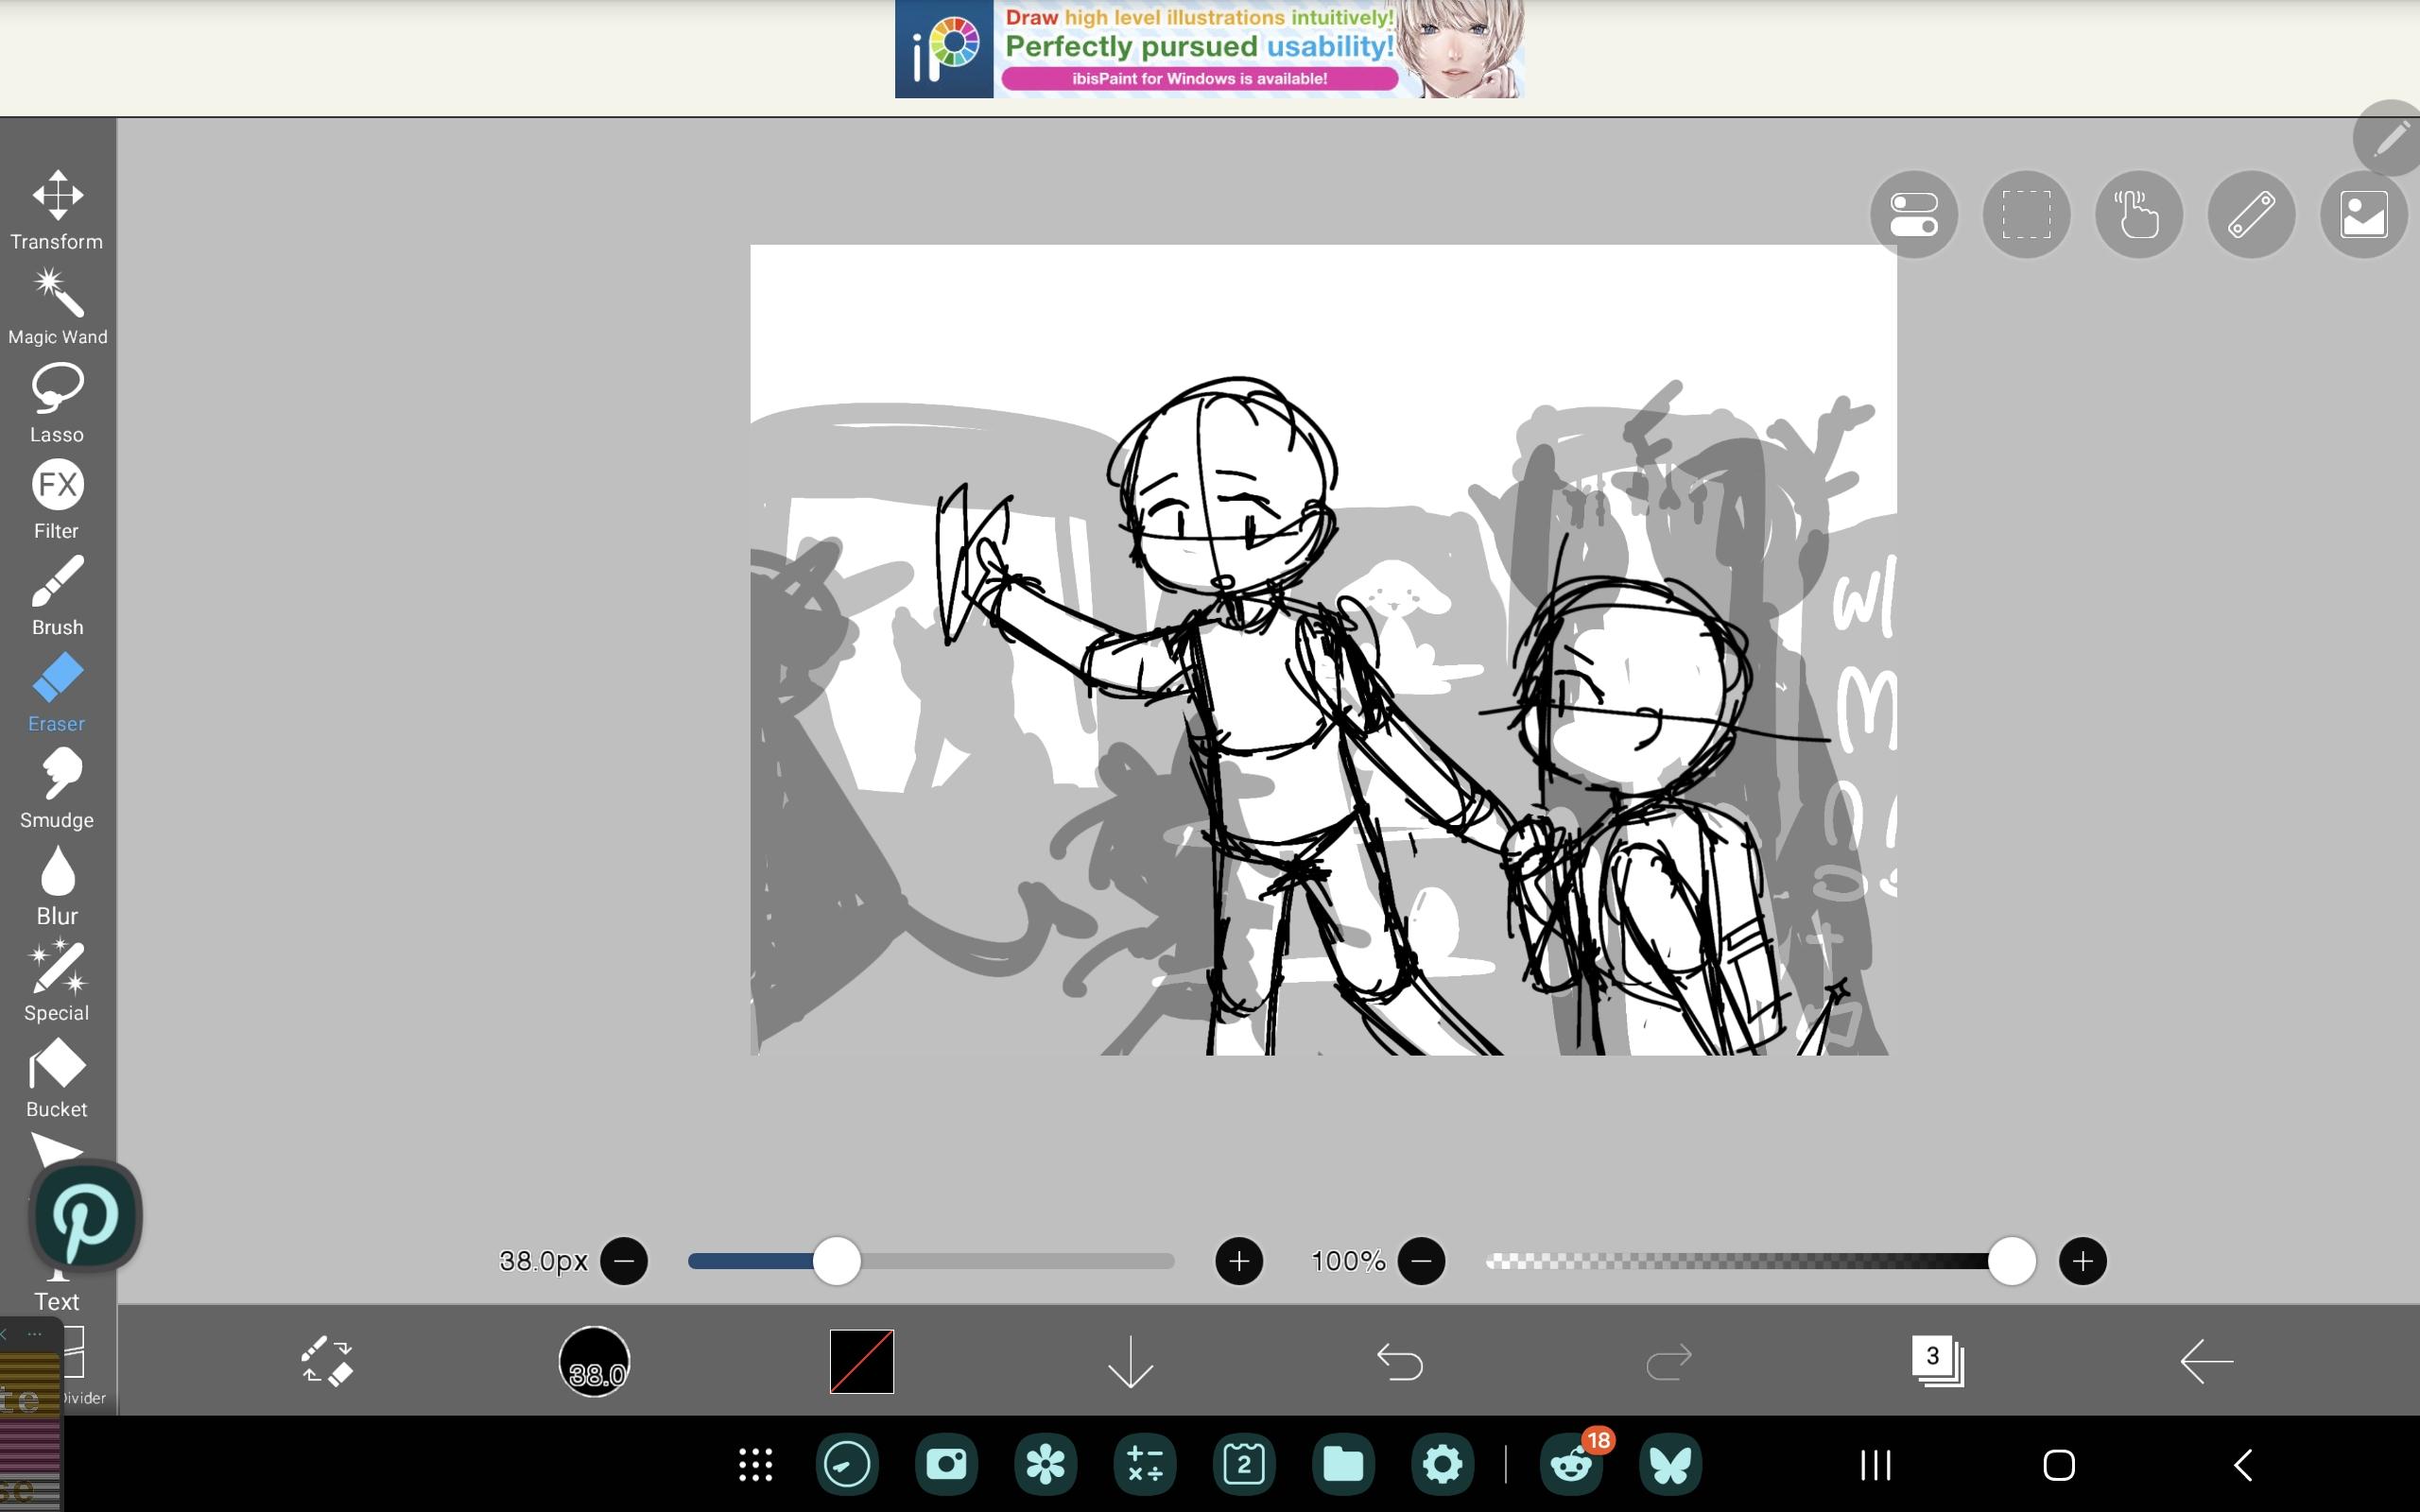Select the Smudge tool
Image resolution: width=2420 pixels, height=1512 pixels.
pyautogui.click(x=57, y=788)
